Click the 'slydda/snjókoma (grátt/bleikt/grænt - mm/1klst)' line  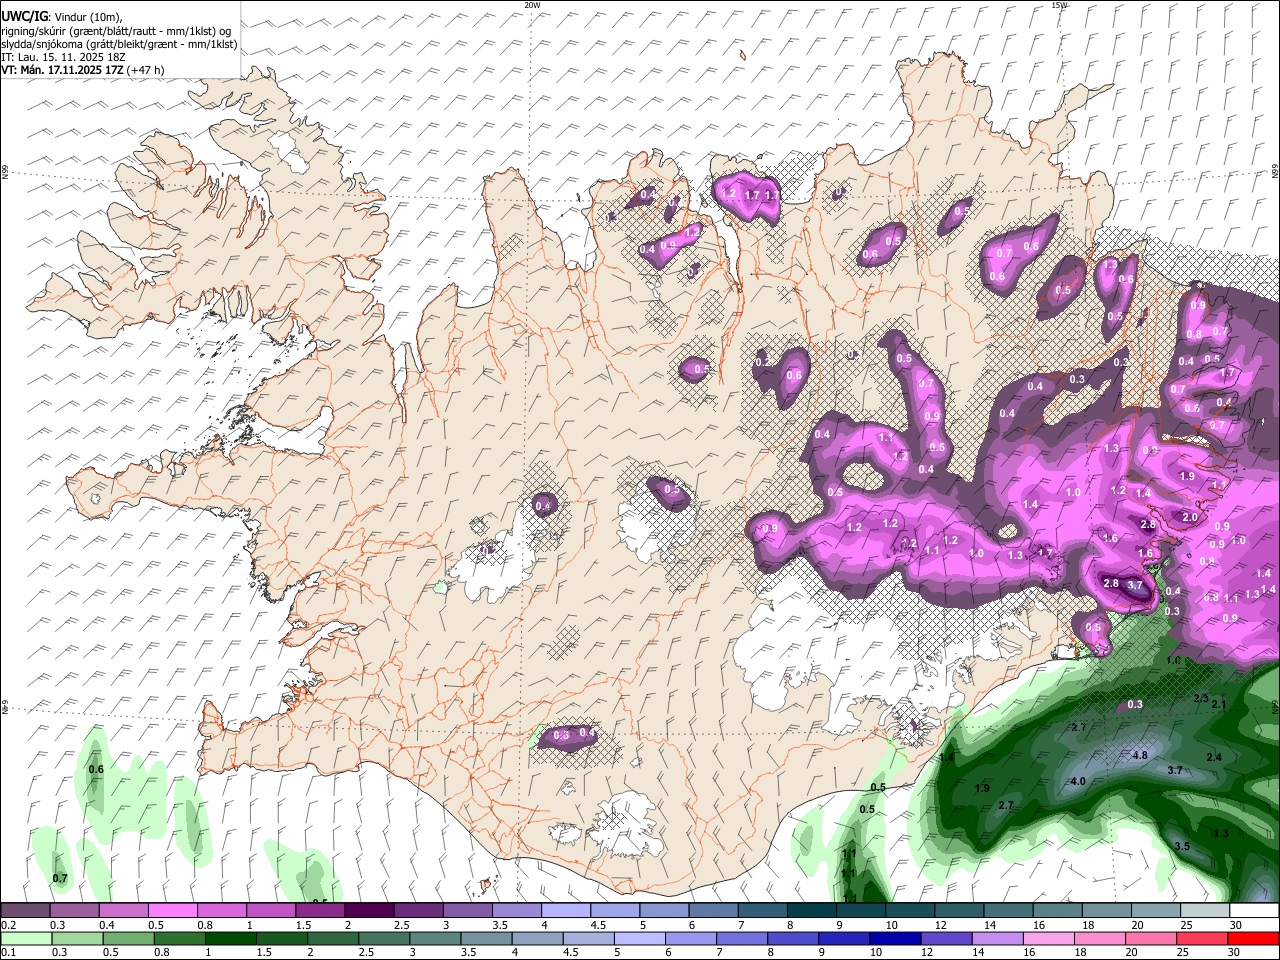tap(119, 44)
